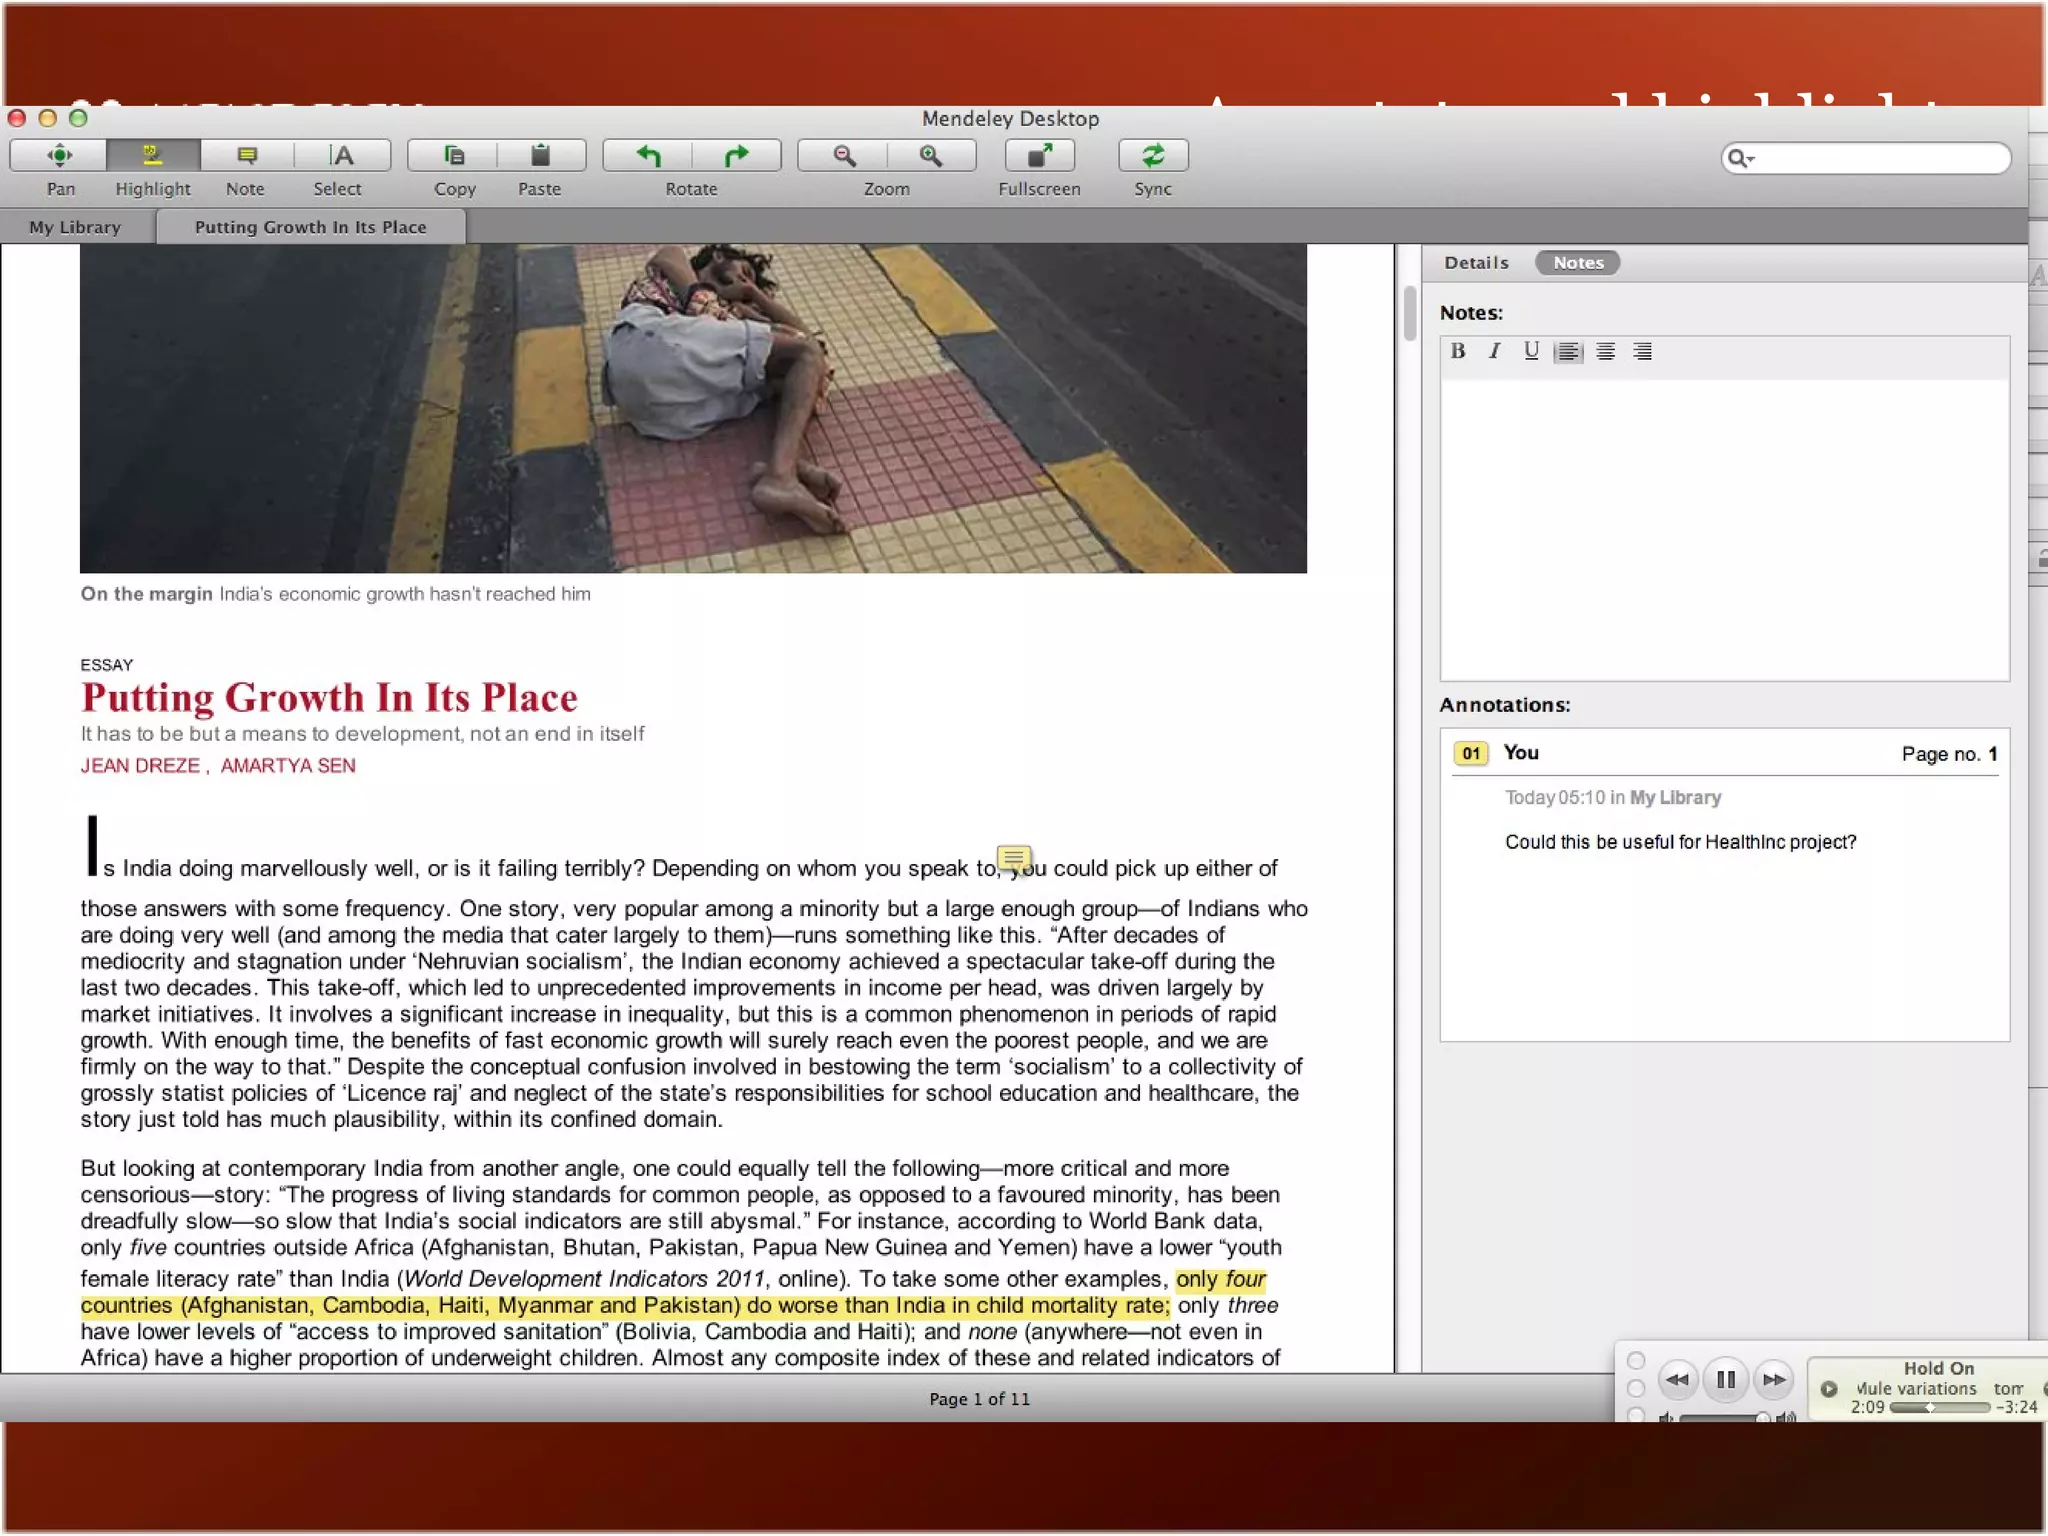Image resolution: width=2048 pixels, height=1536 pixels.
Task: Align notes text right
Action: point(1642,351)
